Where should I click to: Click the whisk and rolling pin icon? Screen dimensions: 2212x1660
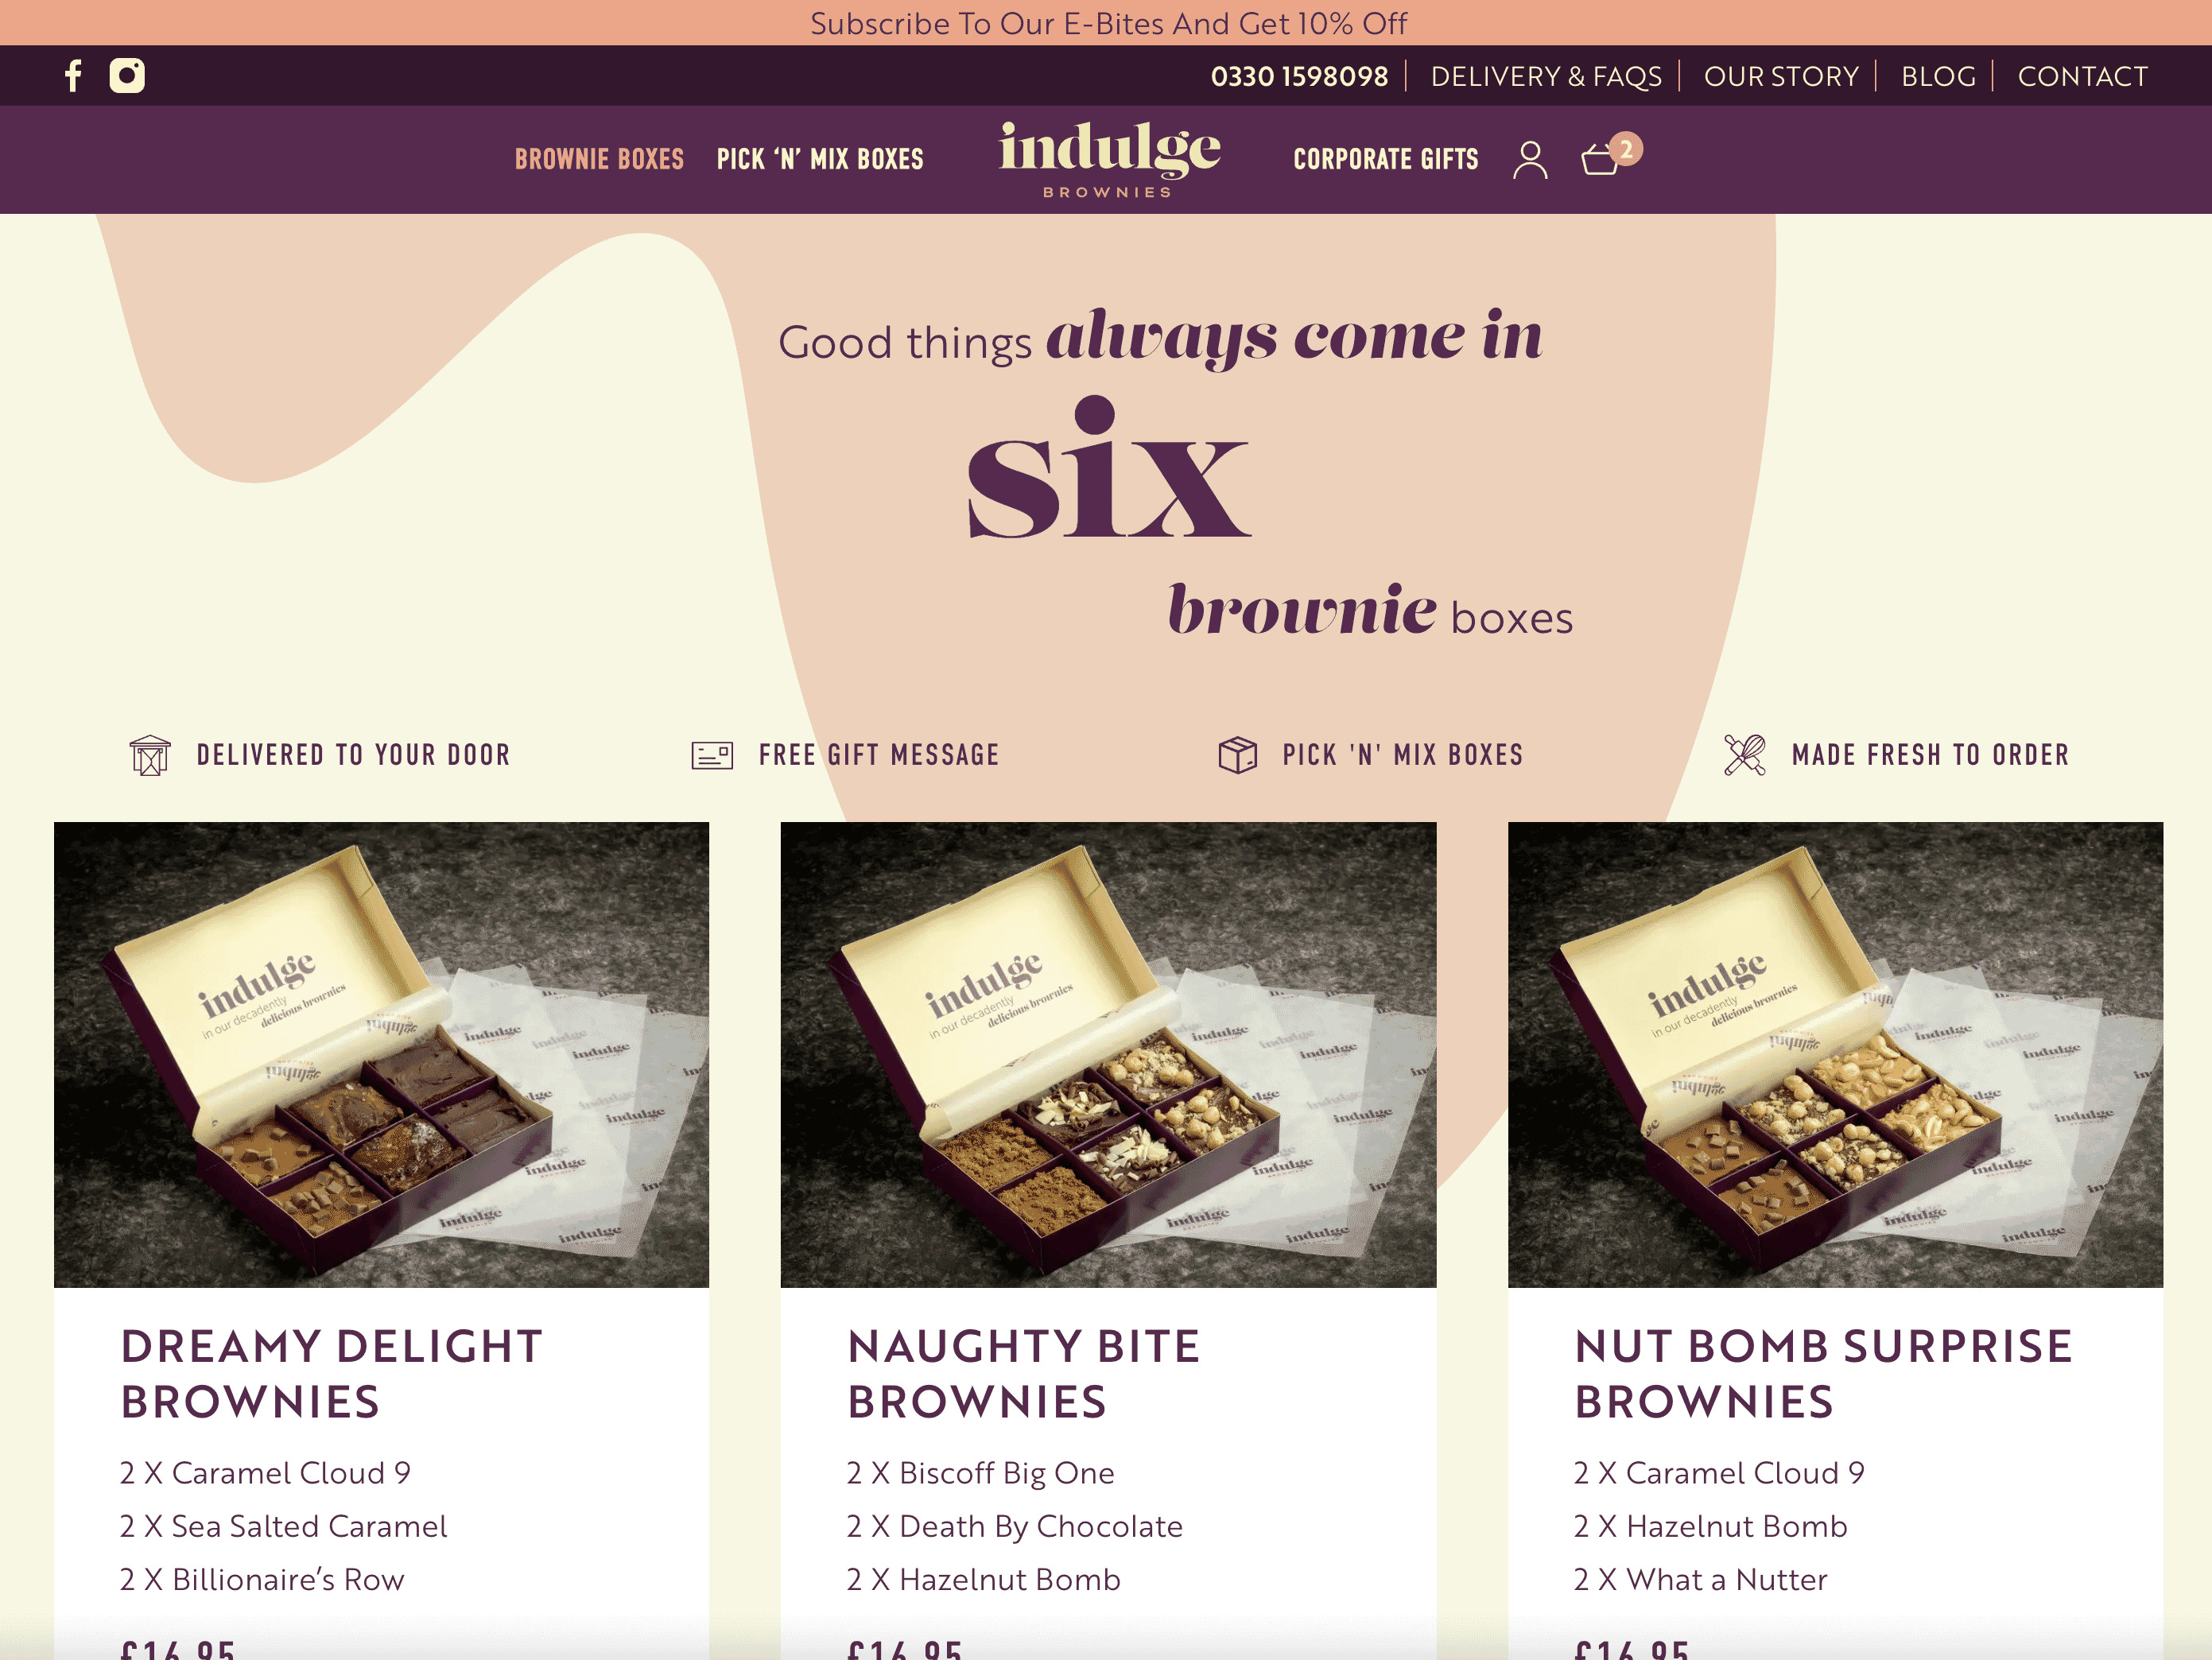tap(1745, 755)
